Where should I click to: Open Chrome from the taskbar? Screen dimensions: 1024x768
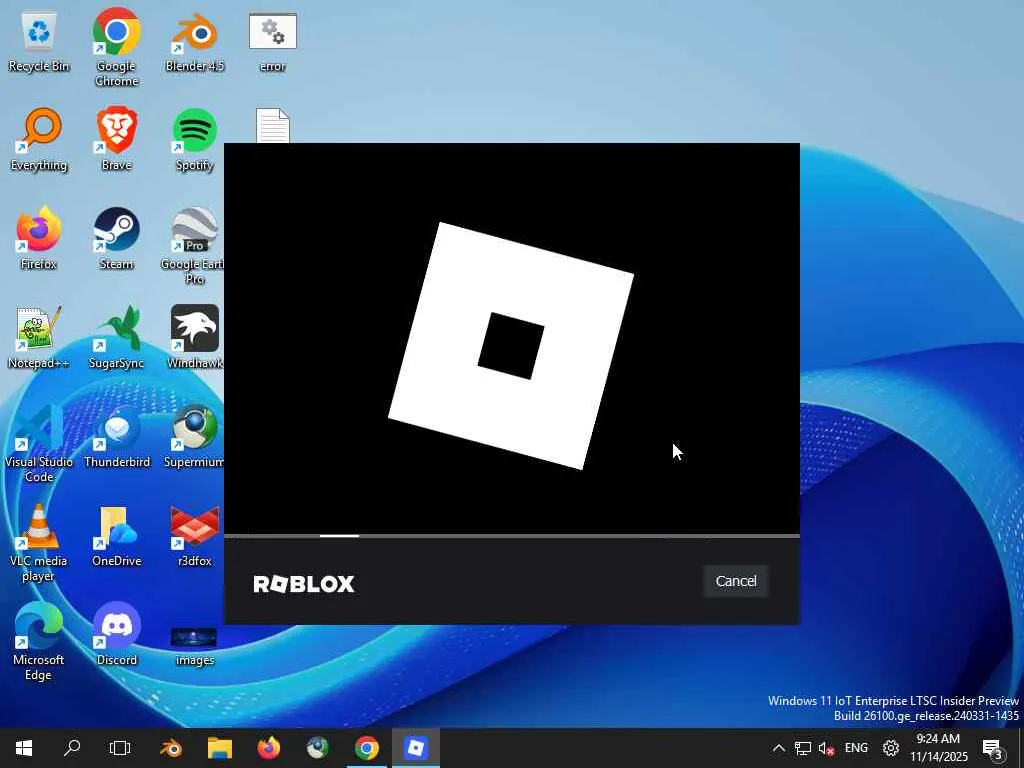[x=367, y=748]
